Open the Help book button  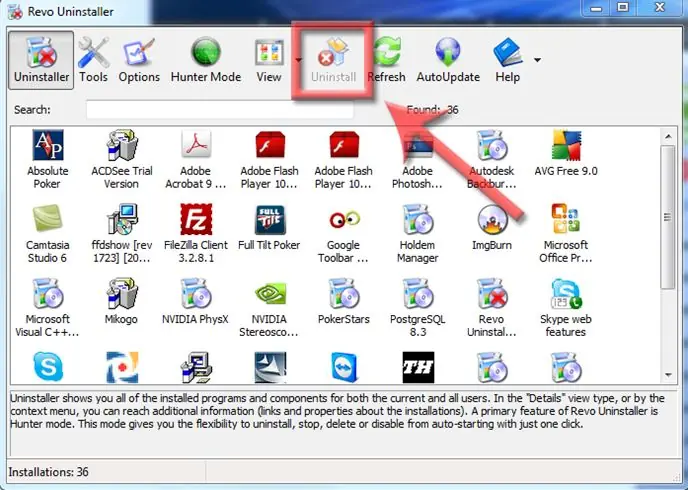pos(508,60)
